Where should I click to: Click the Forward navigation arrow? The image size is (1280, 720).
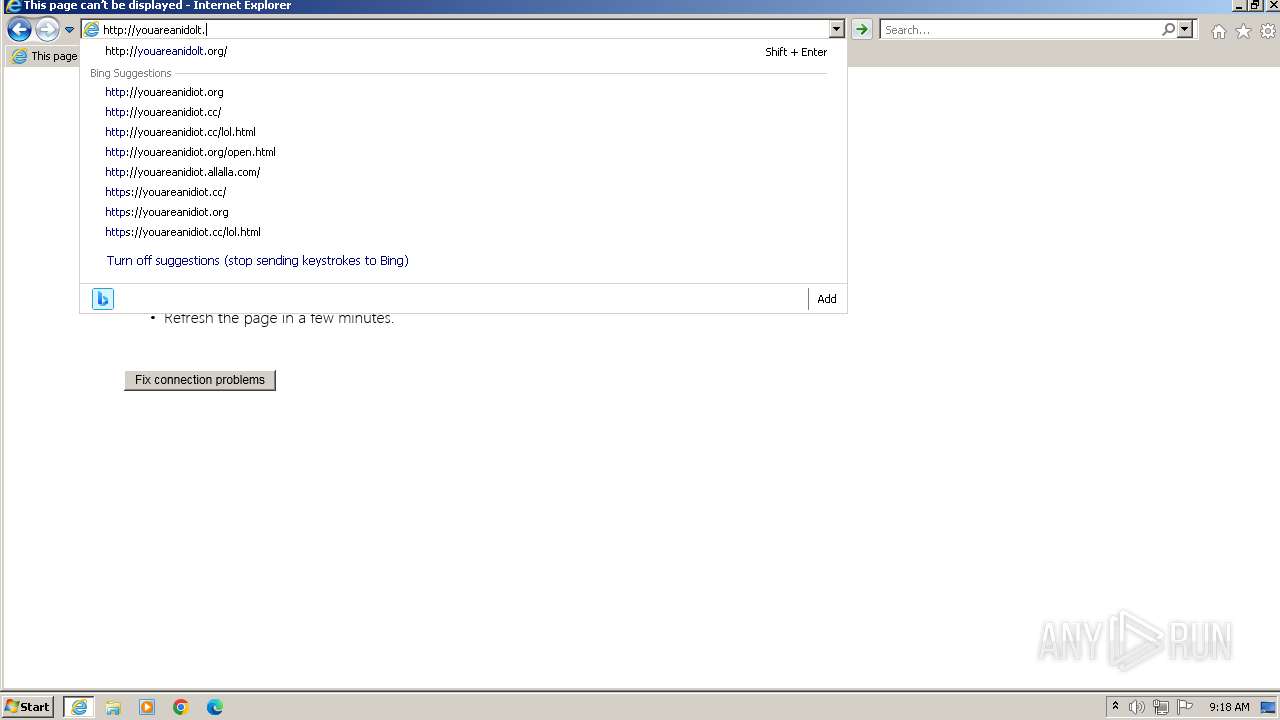pos(47,30)
